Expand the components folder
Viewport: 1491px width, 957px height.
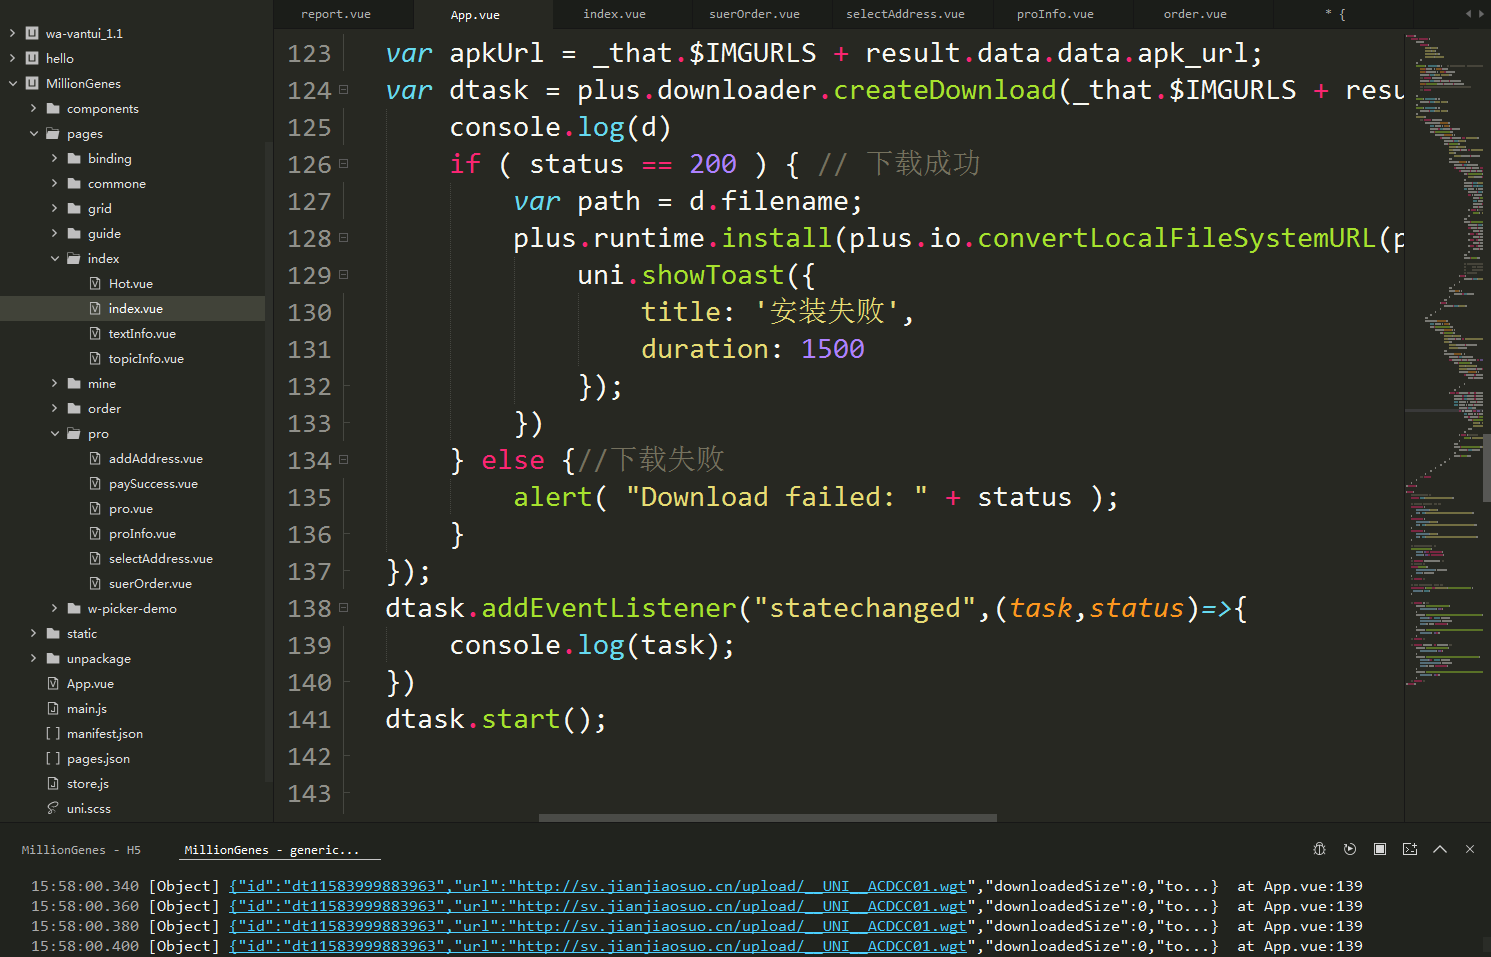tap(34, 108)
